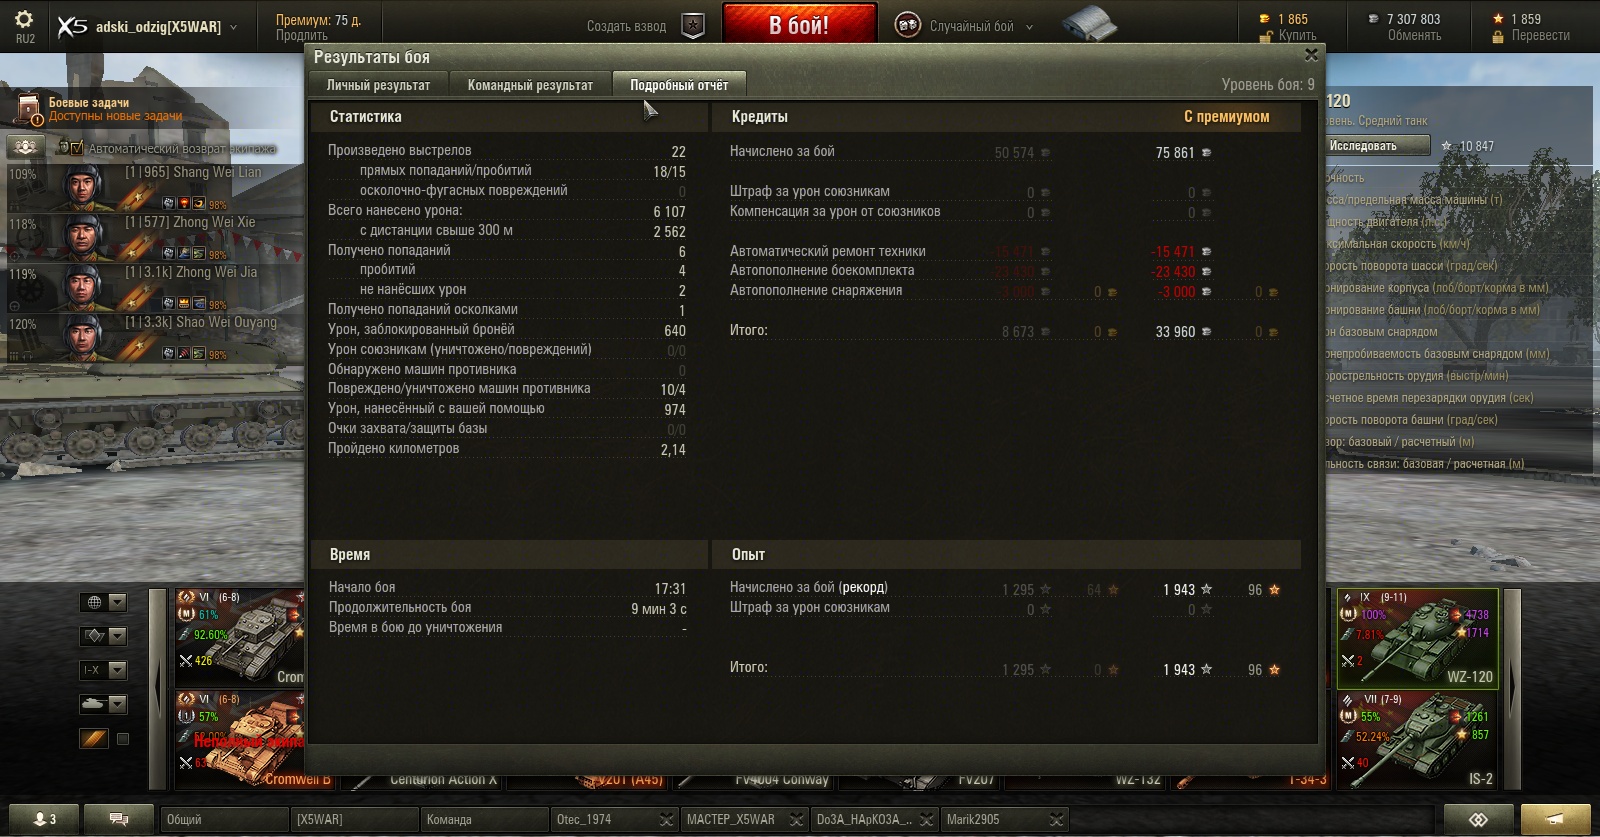Click the premium shop crate icon

1090,24
